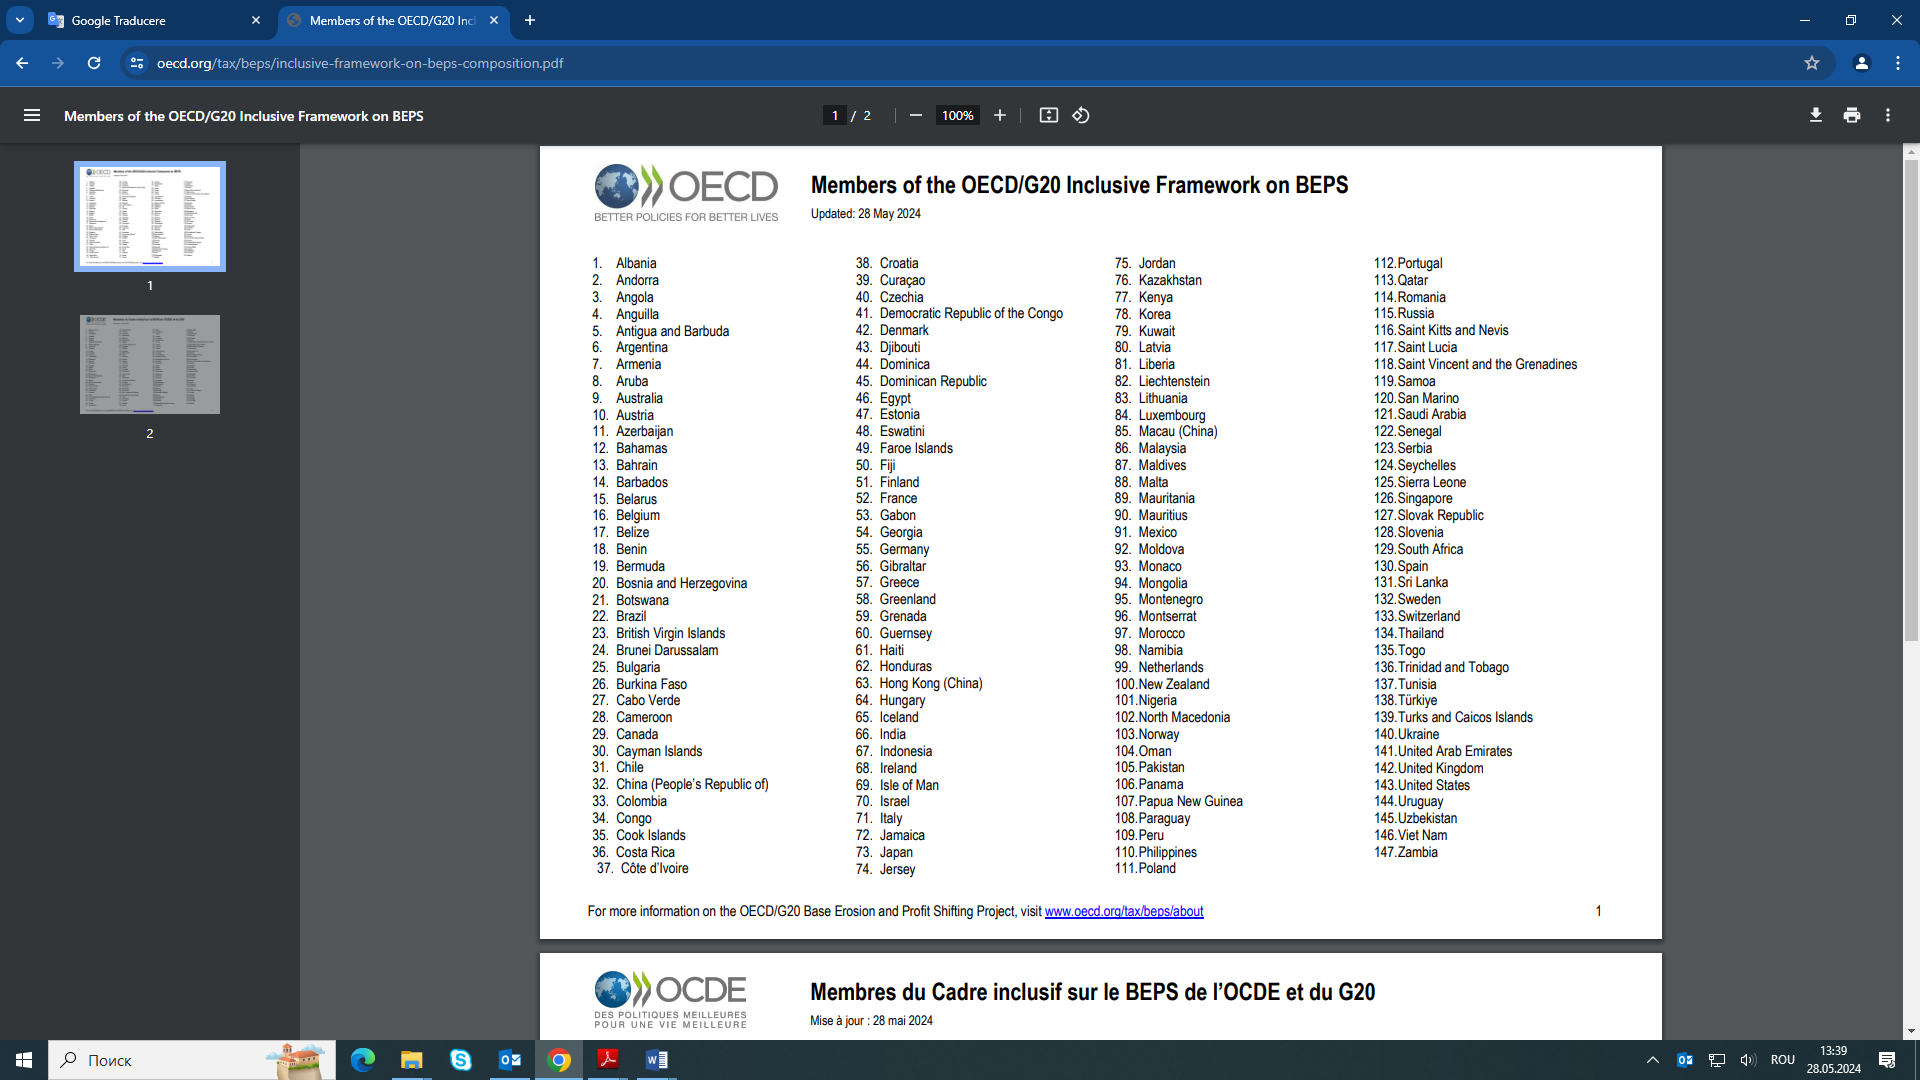Click 'Saint Vincent and the Grenadines' text

tap(1487, 364)
